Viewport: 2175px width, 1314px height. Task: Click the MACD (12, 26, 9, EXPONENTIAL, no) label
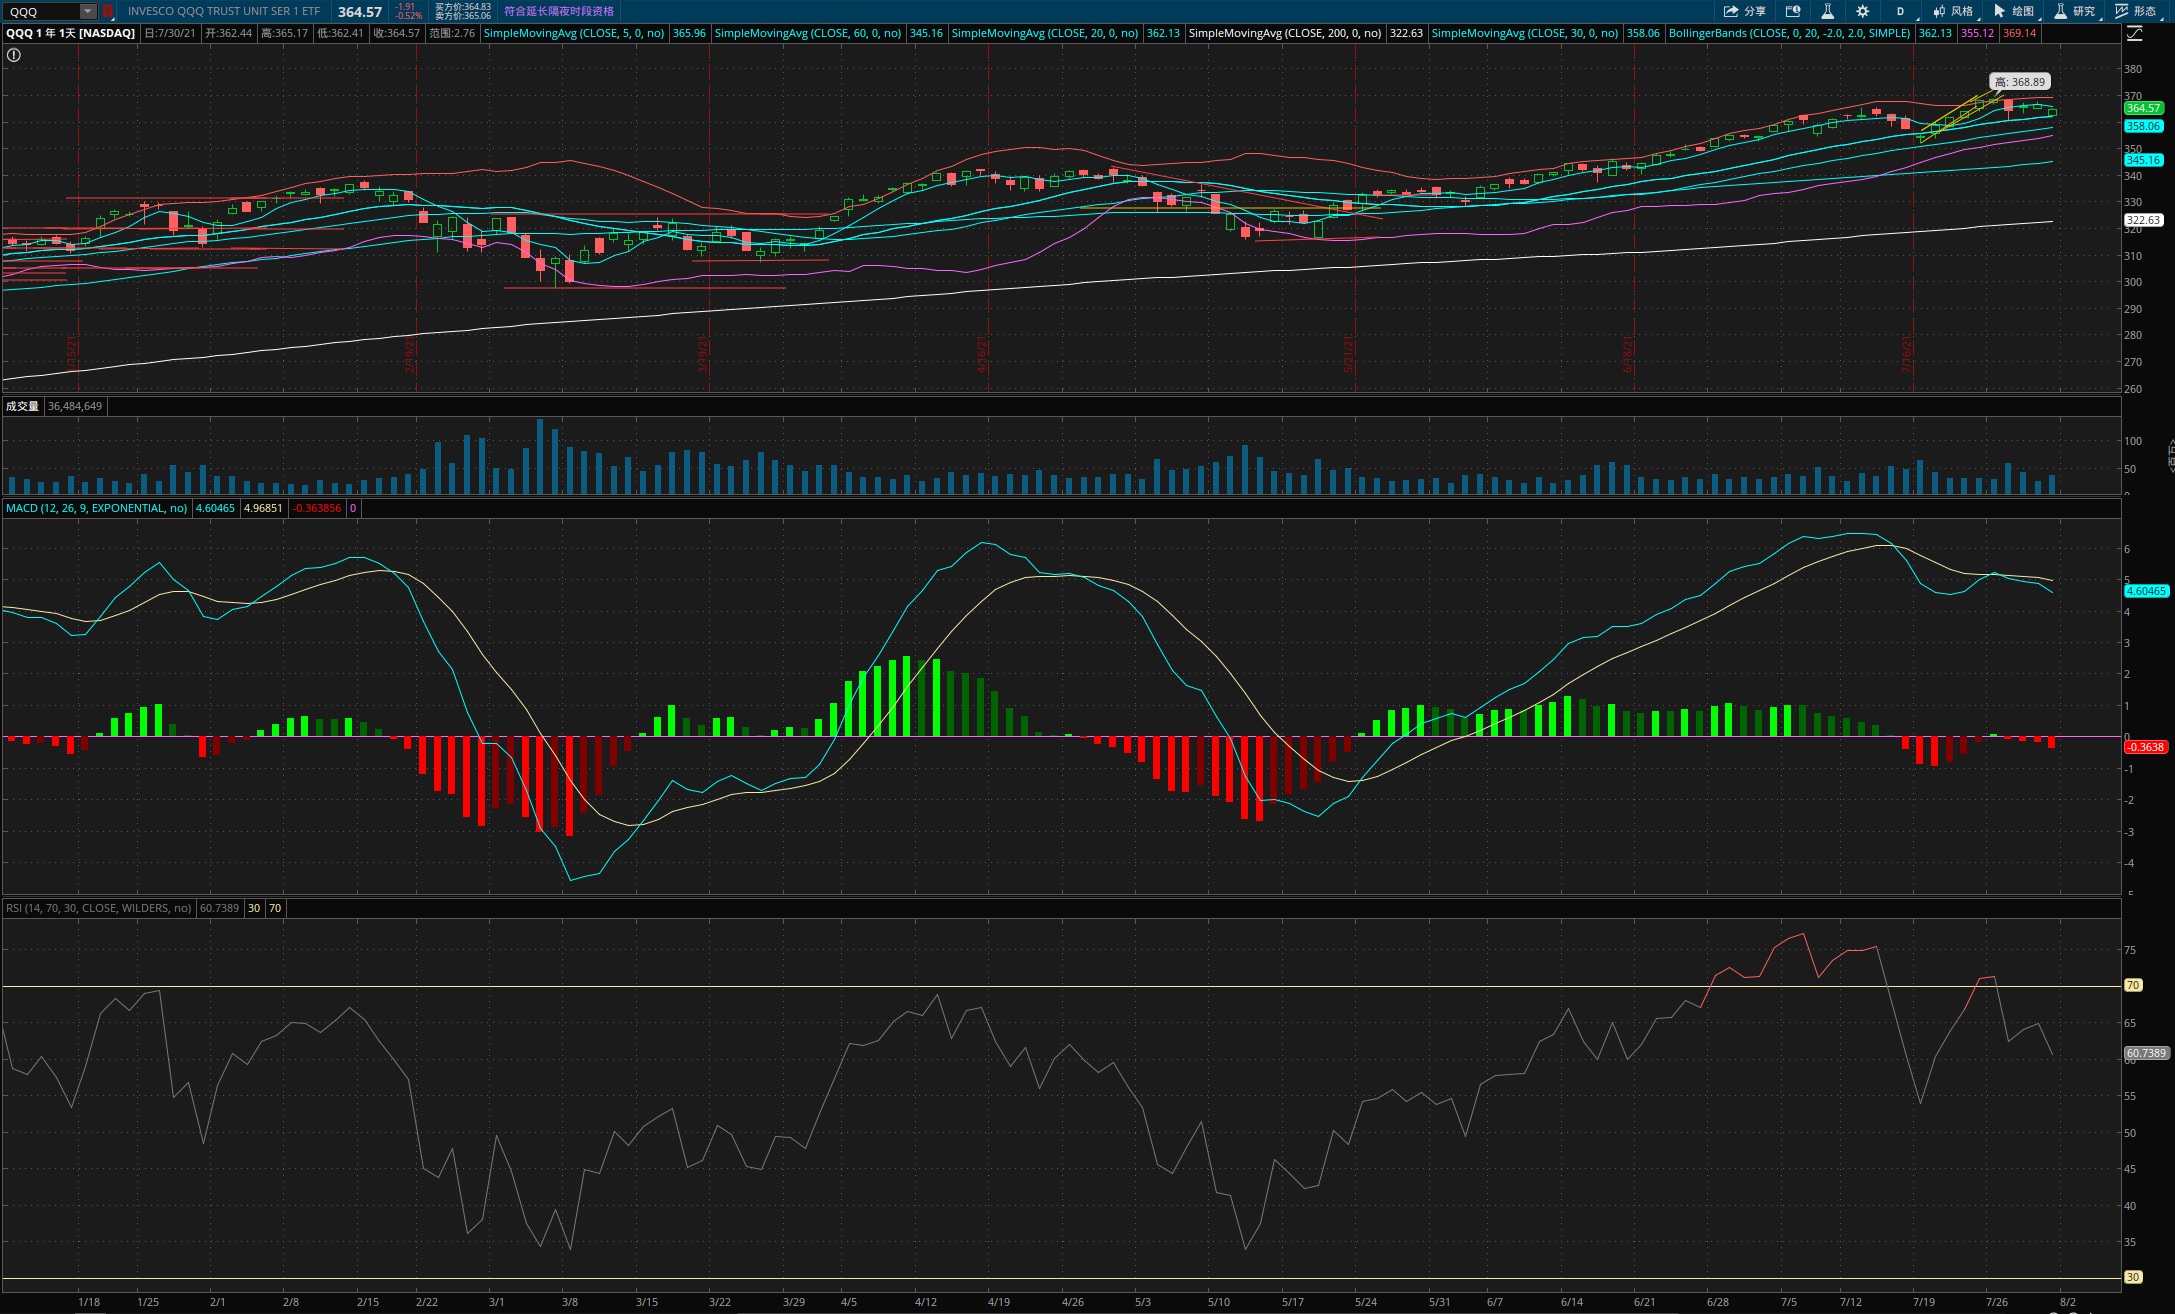[x=97, y=508]
